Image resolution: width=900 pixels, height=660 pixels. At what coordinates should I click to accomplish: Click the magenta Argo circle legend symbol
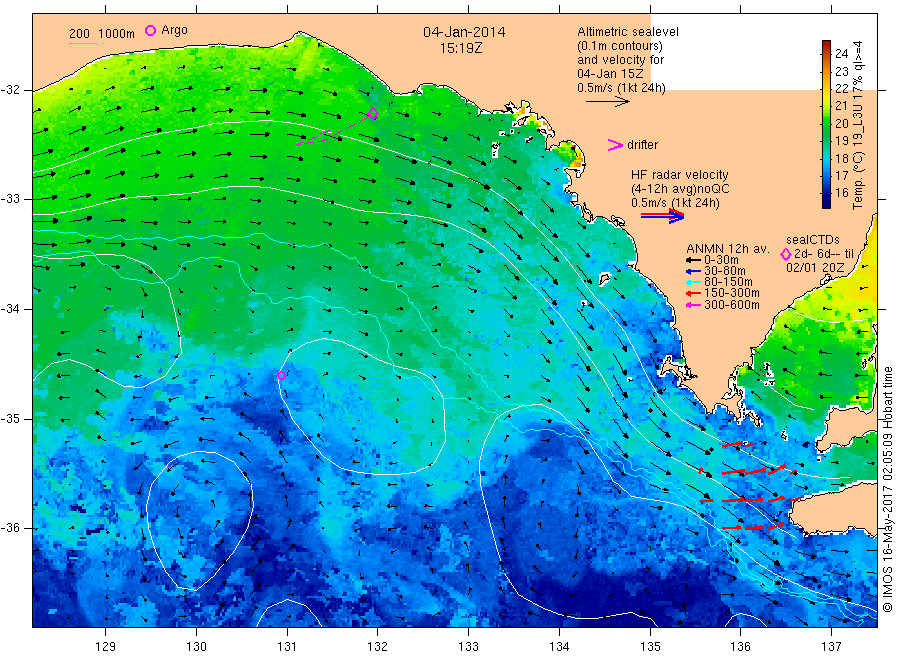pyautogui.click(x=150, y=30)
